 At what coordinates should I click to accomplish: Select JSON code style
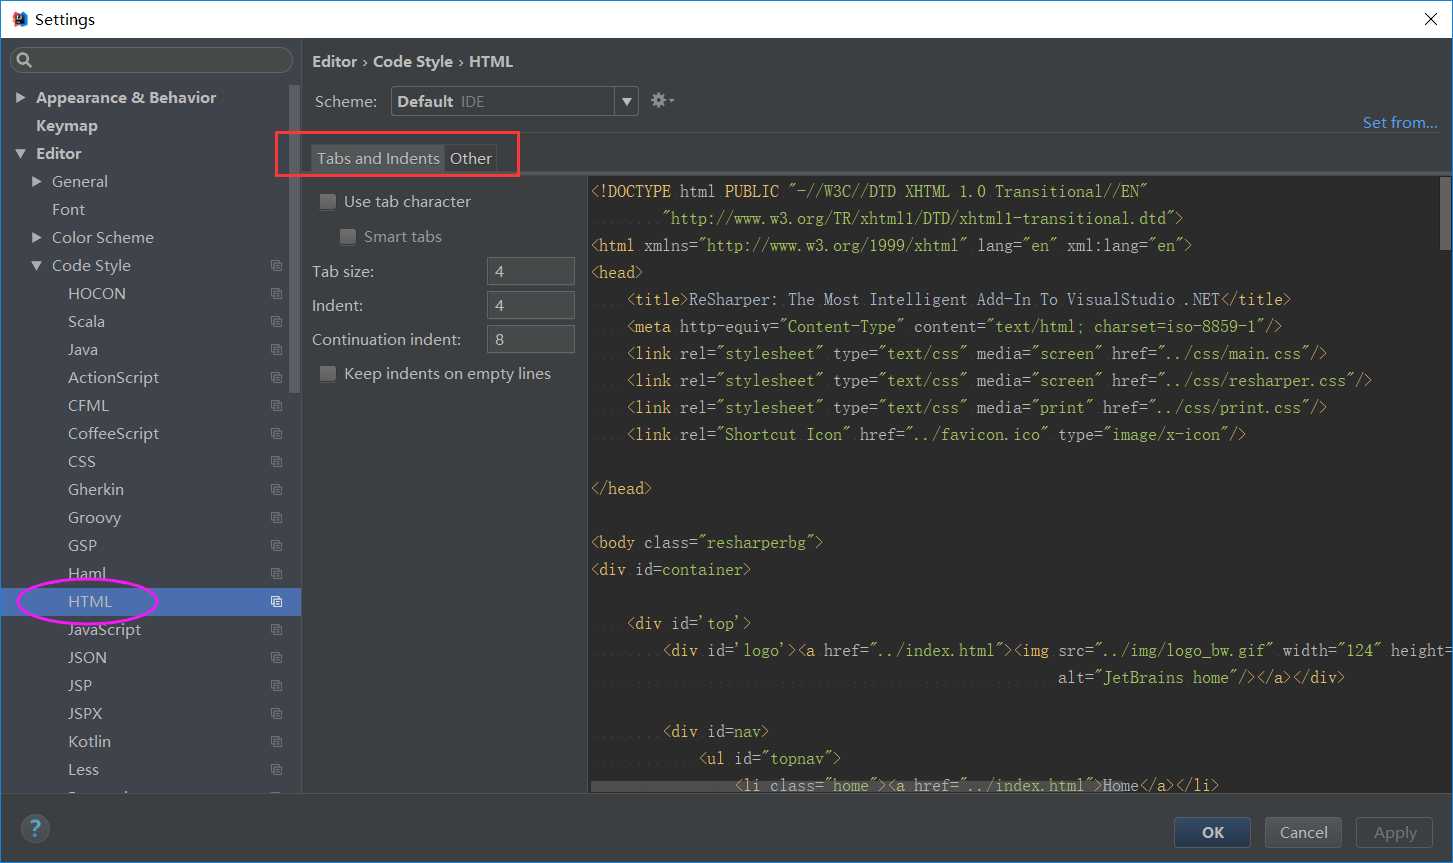87,657
